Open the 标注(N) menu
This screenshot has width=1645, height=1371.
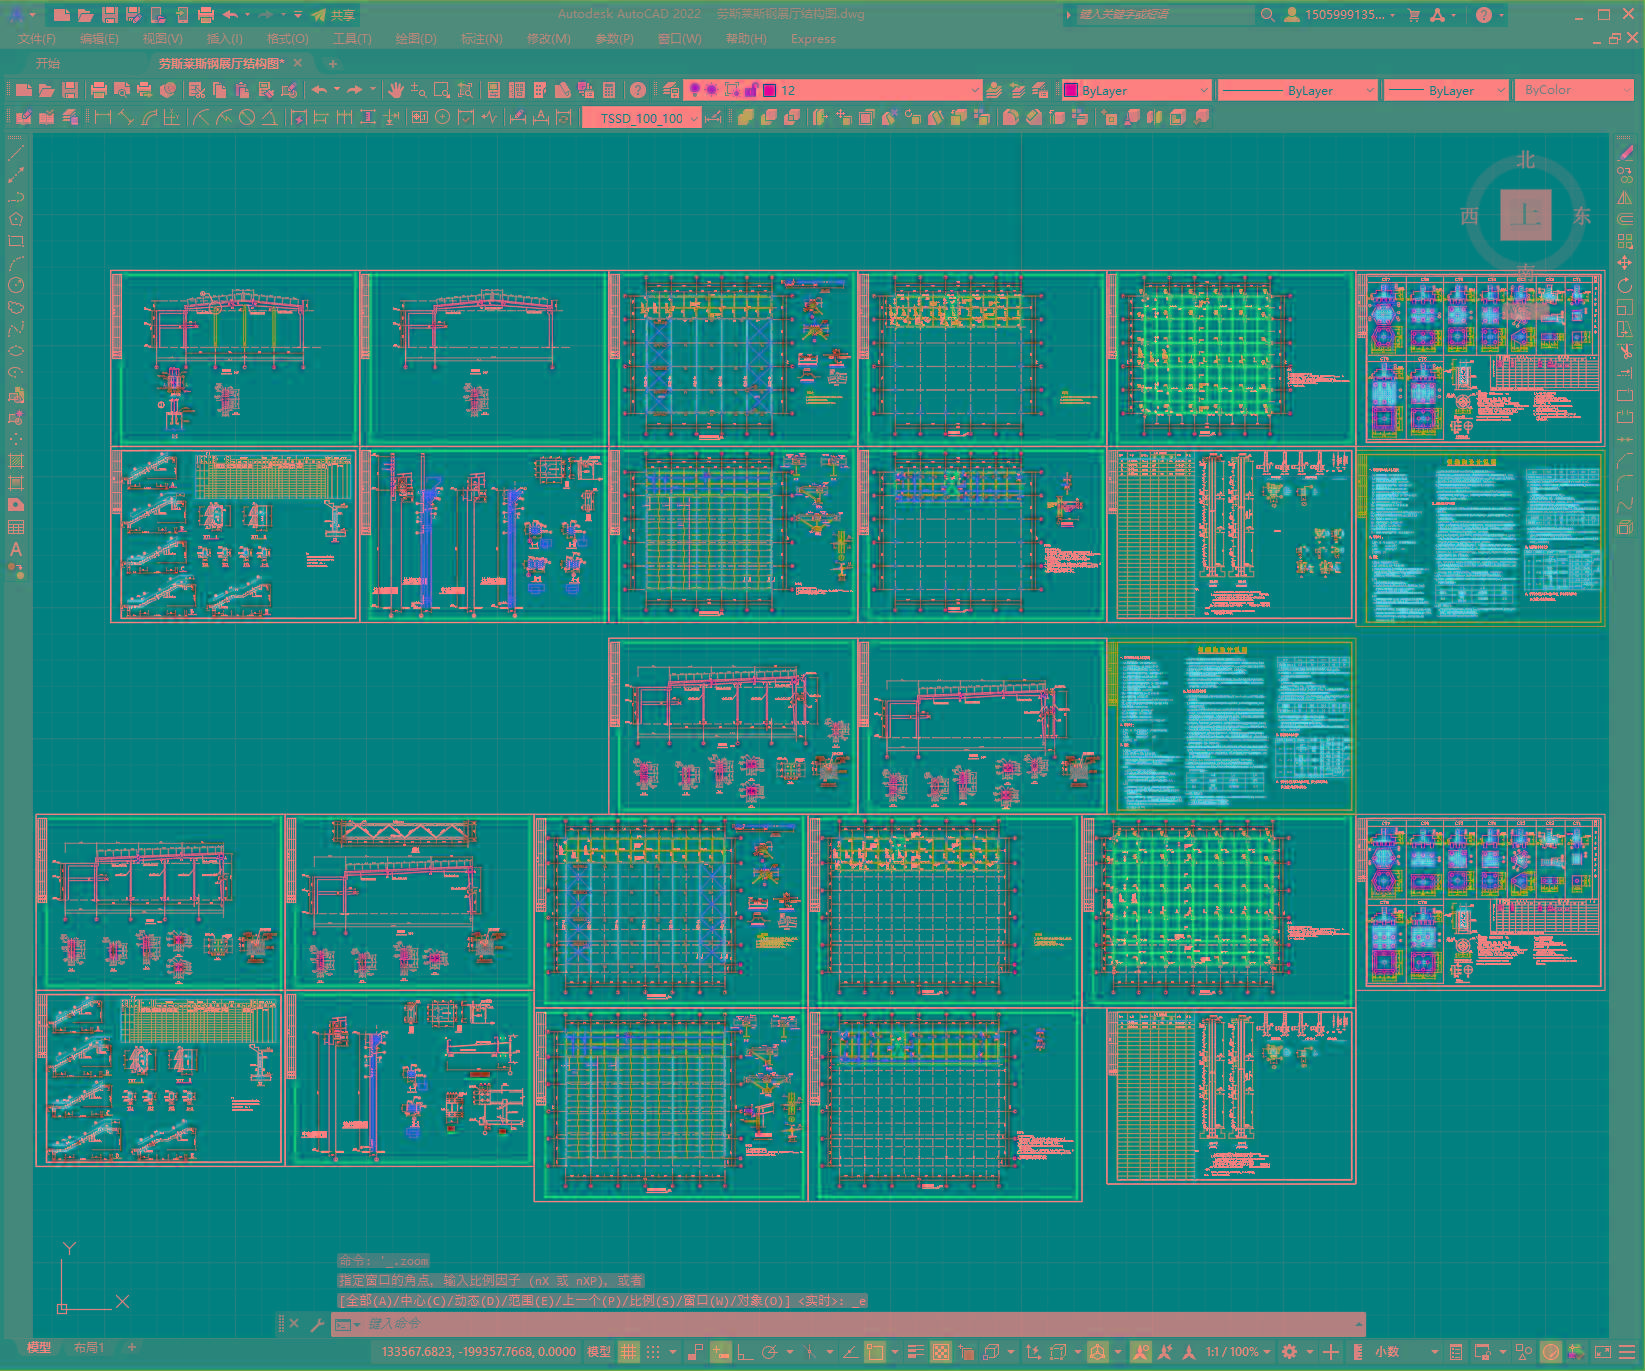pos(482,39)
